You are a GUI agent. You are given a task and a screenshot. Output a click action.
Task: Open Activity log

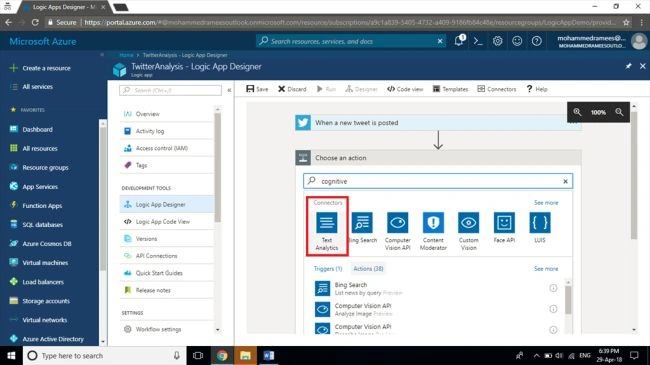[167, 131]
